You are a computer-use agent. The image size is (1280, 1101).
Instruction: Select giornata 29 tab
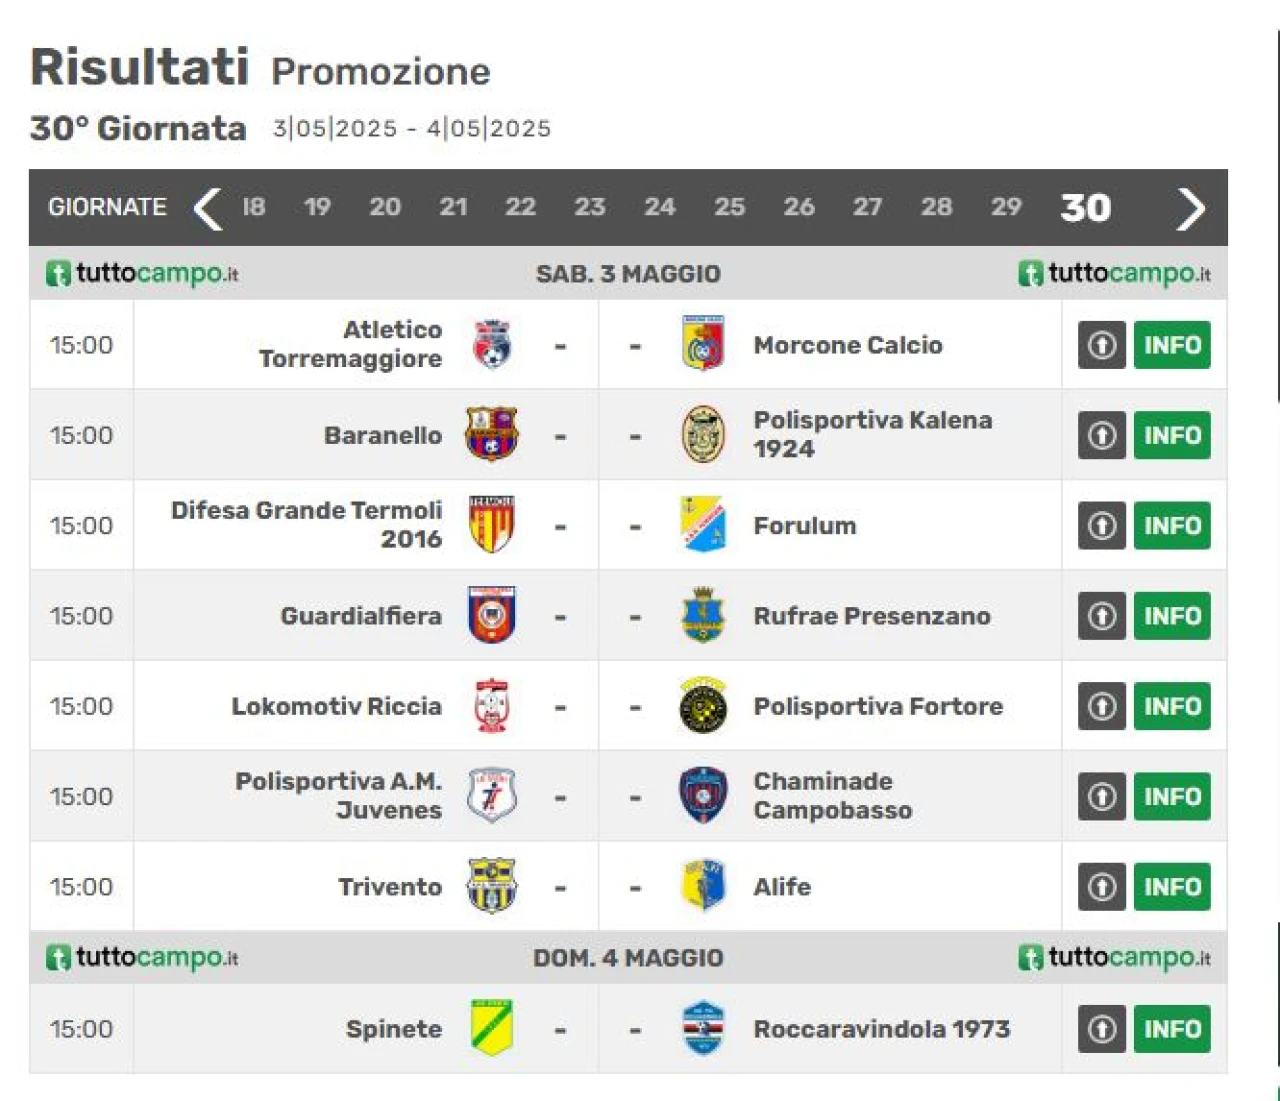(x=1006, y=207)
